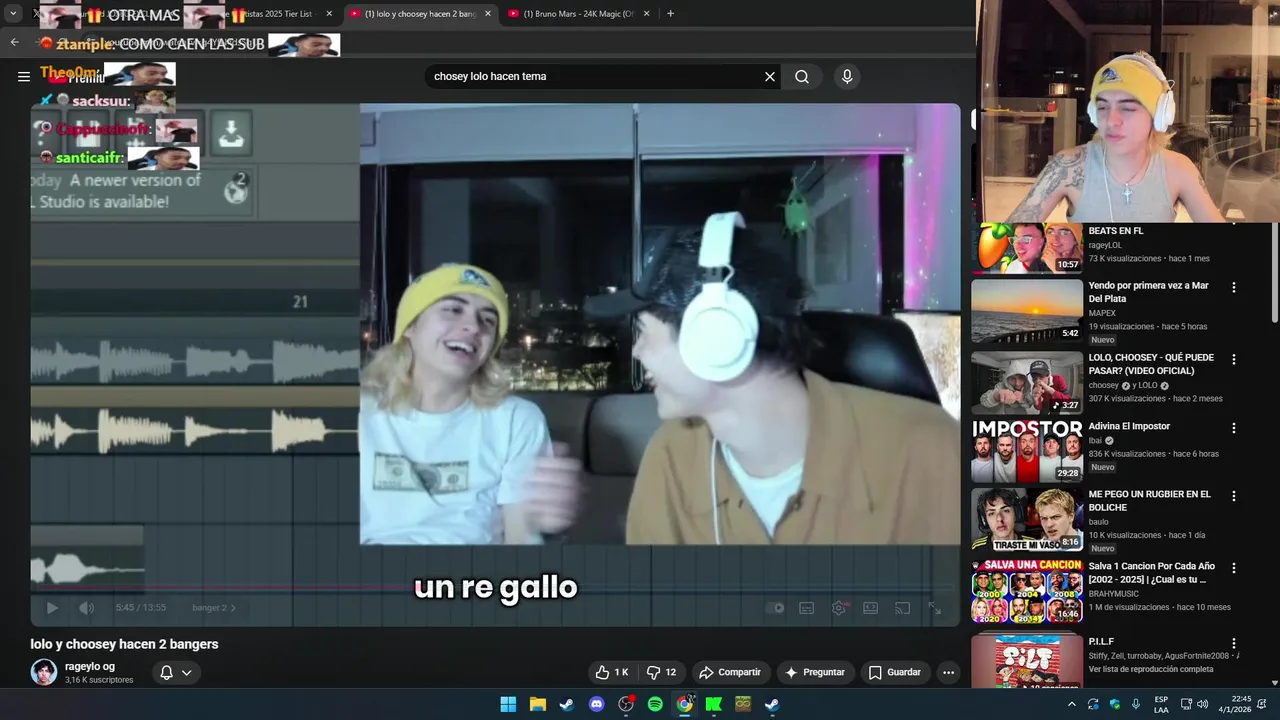The image size is (1280, 720).
Task: Open 'Salva 1 Cancion Por Cada Año' video
Action: [1027, 592]
